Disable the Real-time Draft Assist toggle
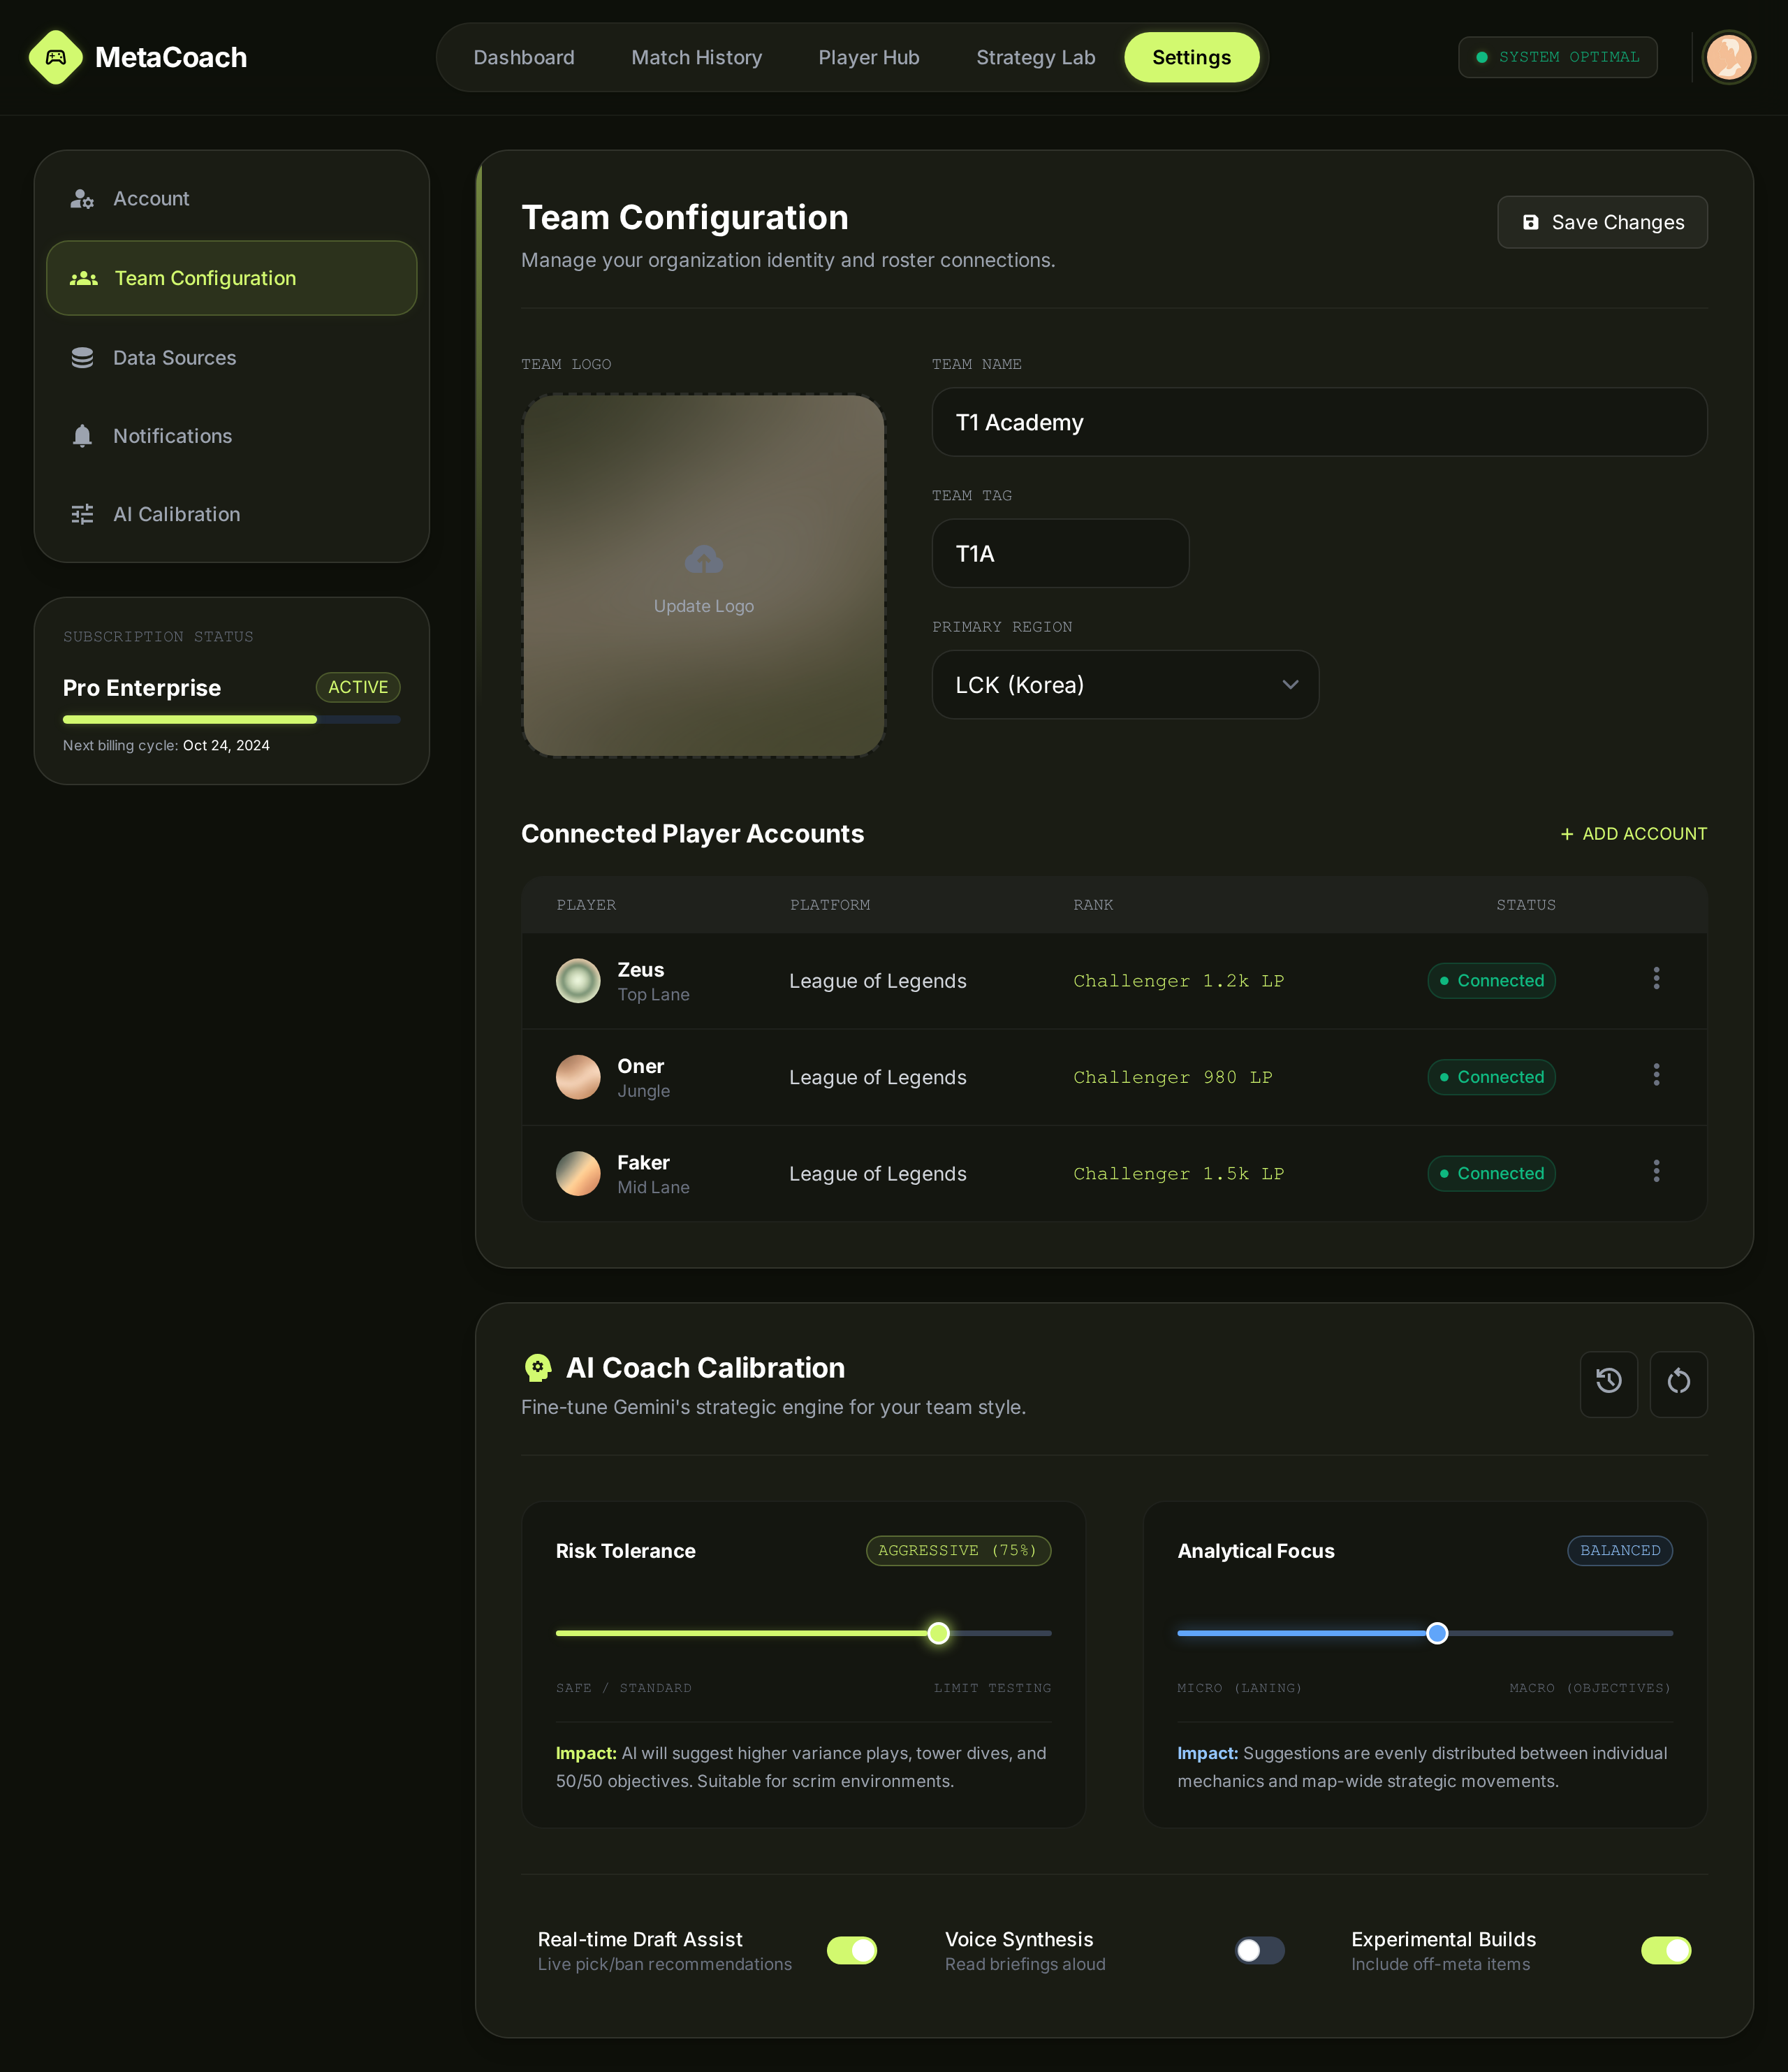Screen dimensions: 1788x2072 click(851, 1950)
